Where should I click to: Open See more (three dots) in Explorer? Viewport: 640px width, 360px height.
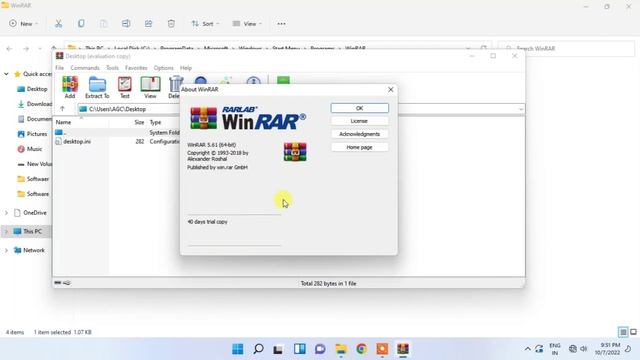(x=281, y=24)
